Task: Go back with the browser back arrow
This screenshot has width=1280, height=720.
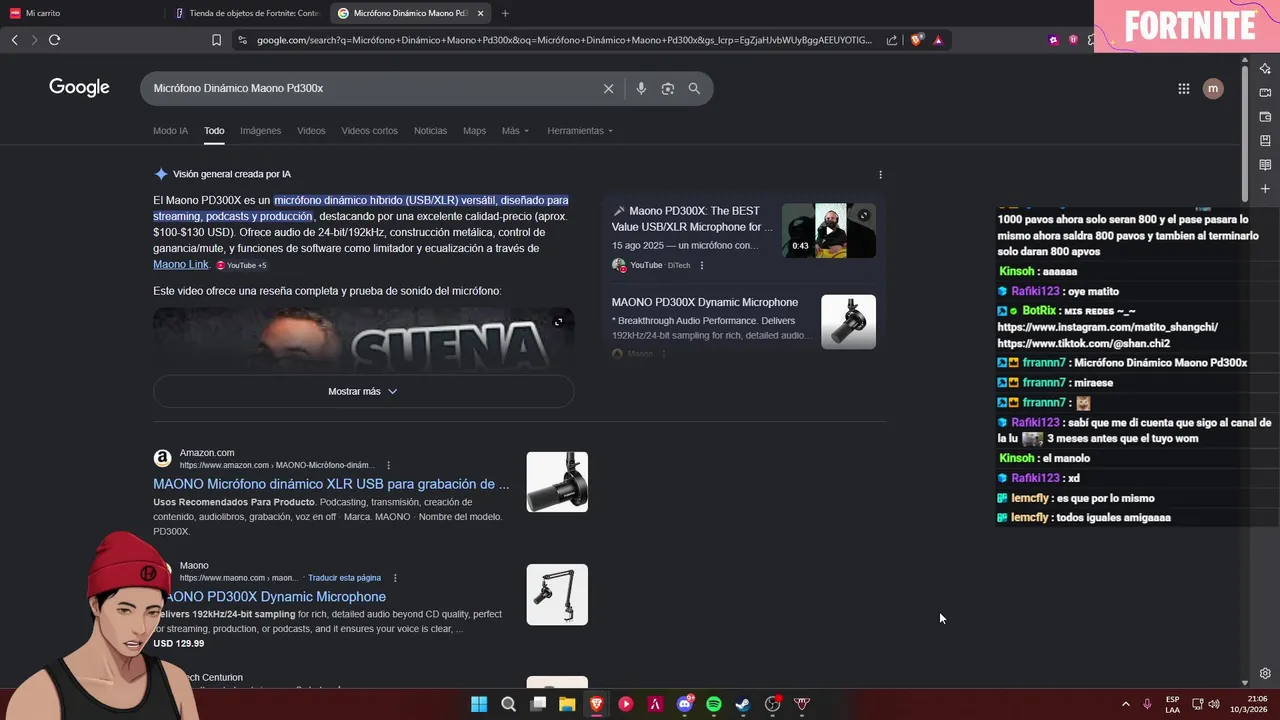Action: [x=14, y=40]
